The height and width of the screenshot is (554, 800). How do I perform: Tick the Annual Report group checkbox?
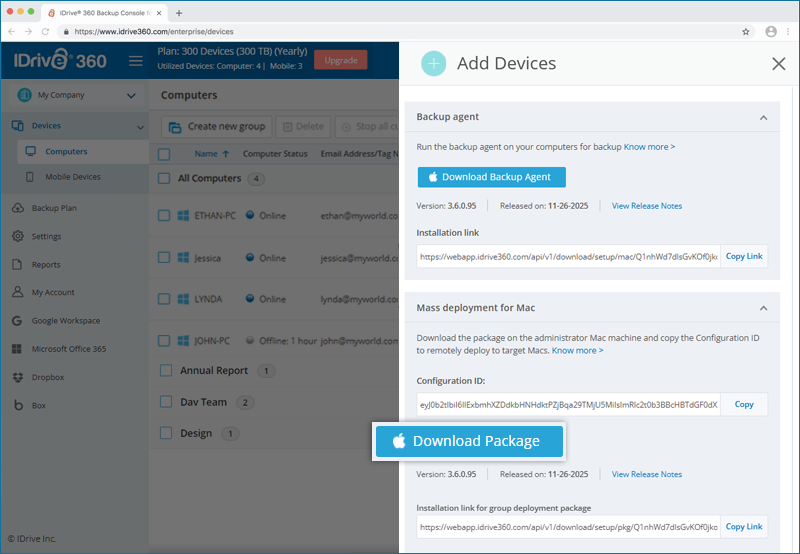(x=165, y=370)
